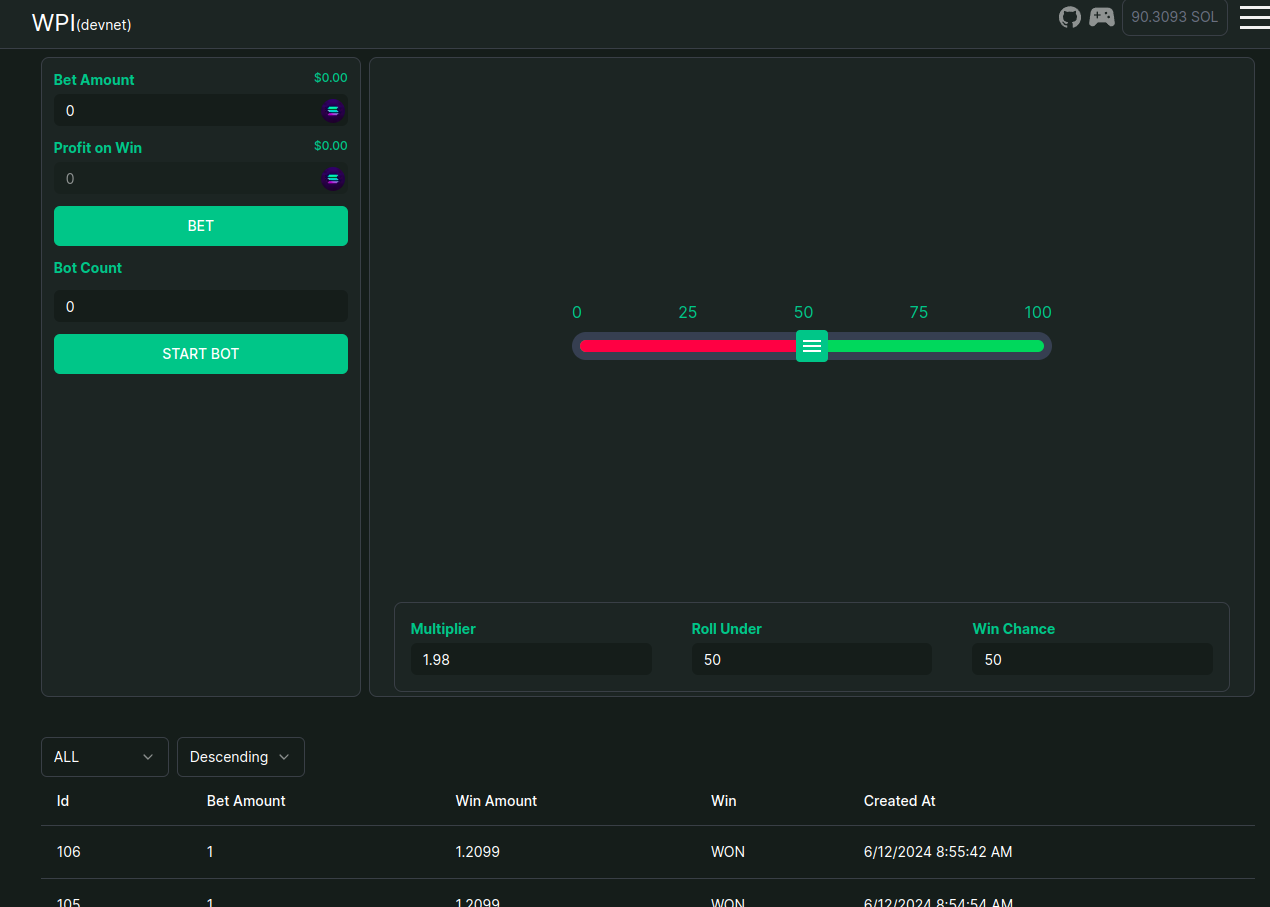Viewport: 1270px width, 907px height.
Task: Click the Bet Amount column header
Action: pyautogui.click(x=246, y=801)
